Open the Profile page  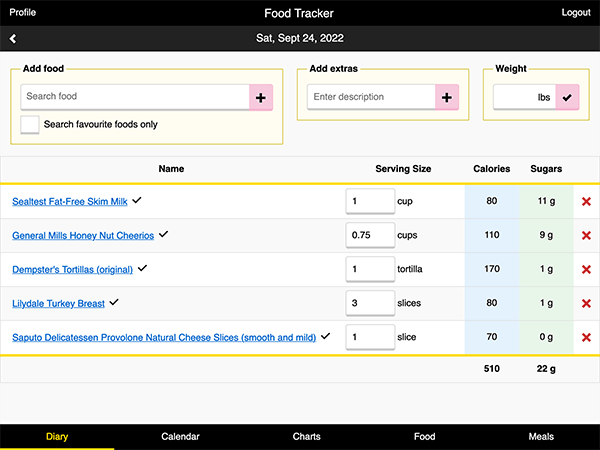click(x=23, y=13)
